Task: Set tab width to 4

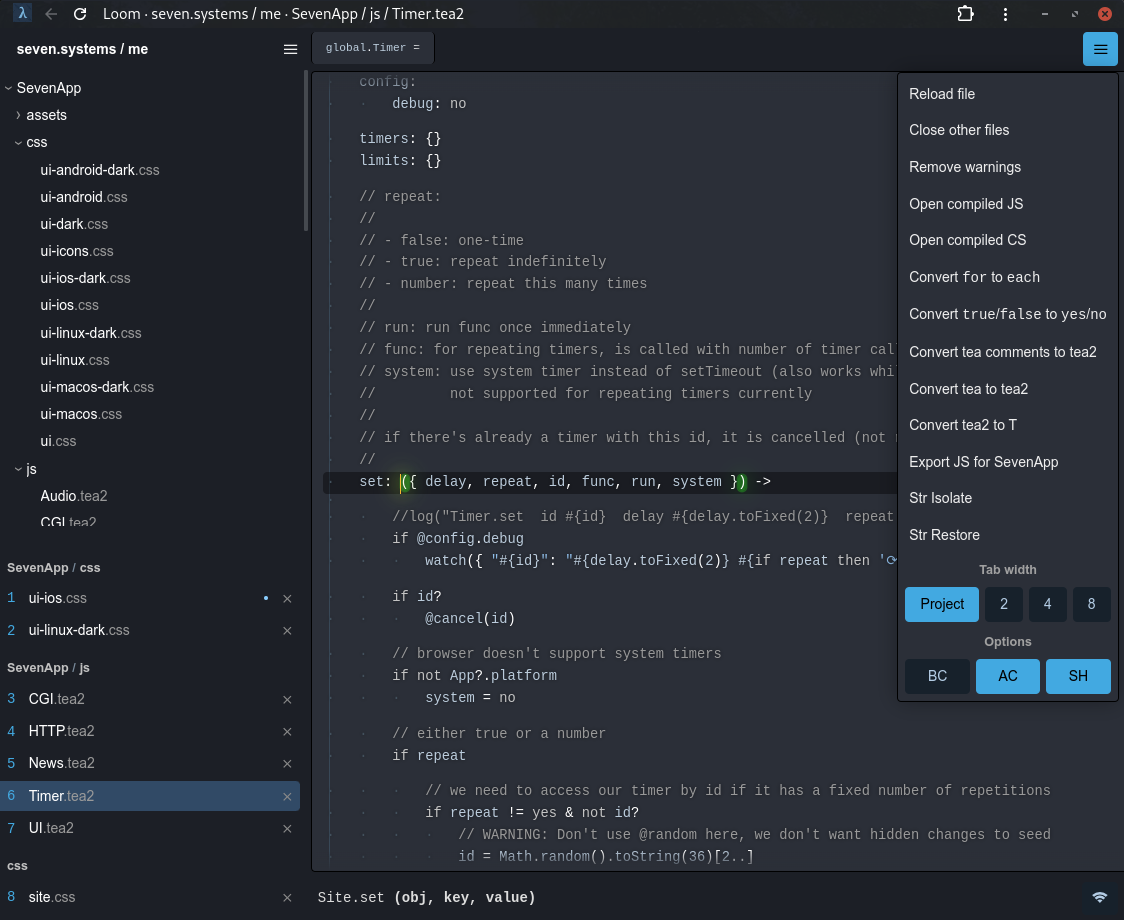Action: (x=1047, y=604)
